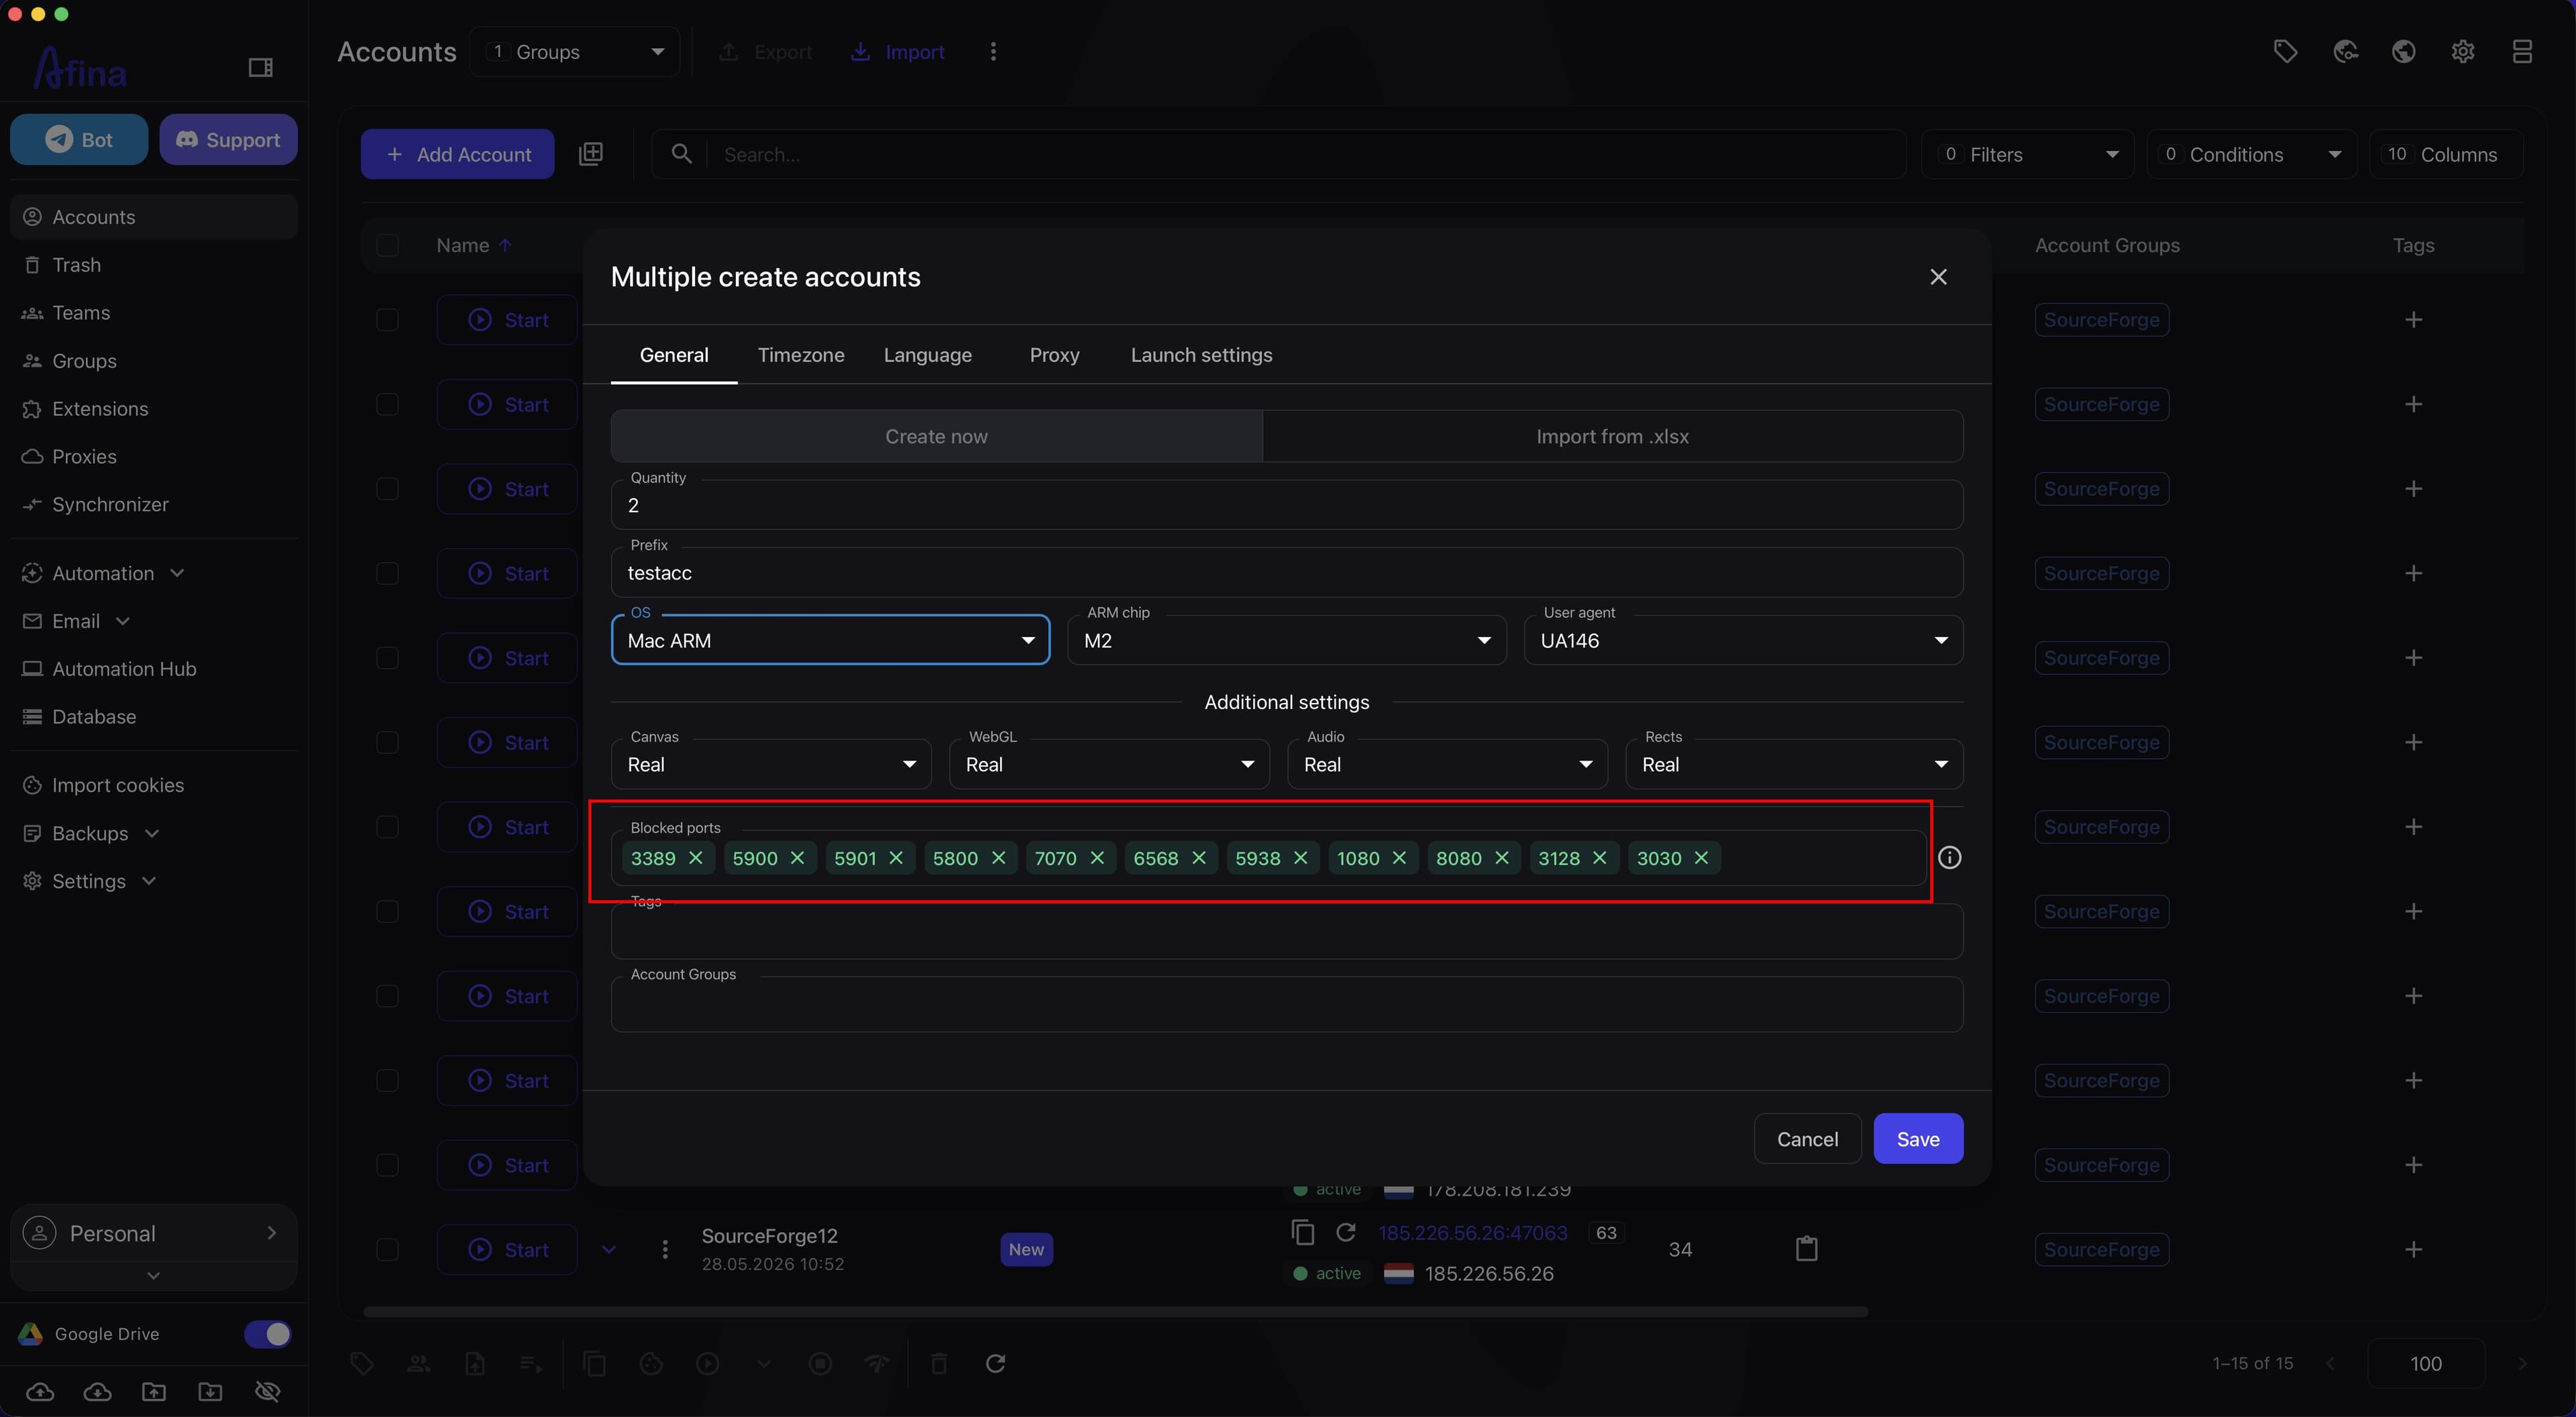Switch to the Proxy tab

(1054, 355)
